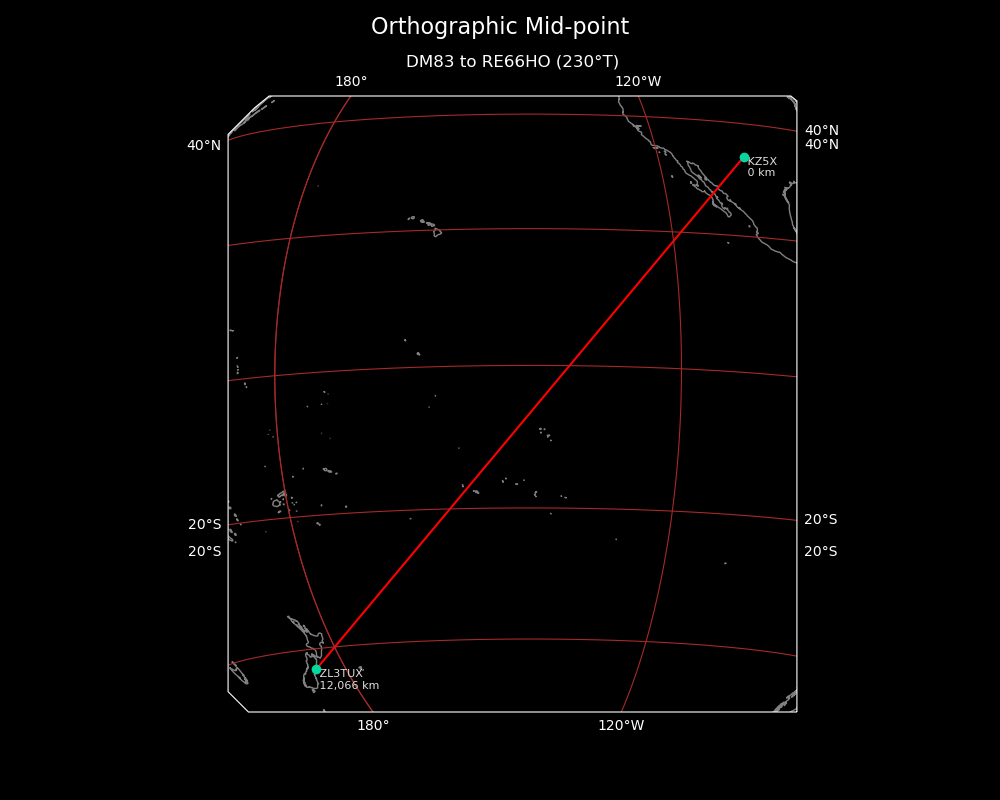
Task: Click the Orthographic Mid-point title
Action: click(x=500, y=27)
